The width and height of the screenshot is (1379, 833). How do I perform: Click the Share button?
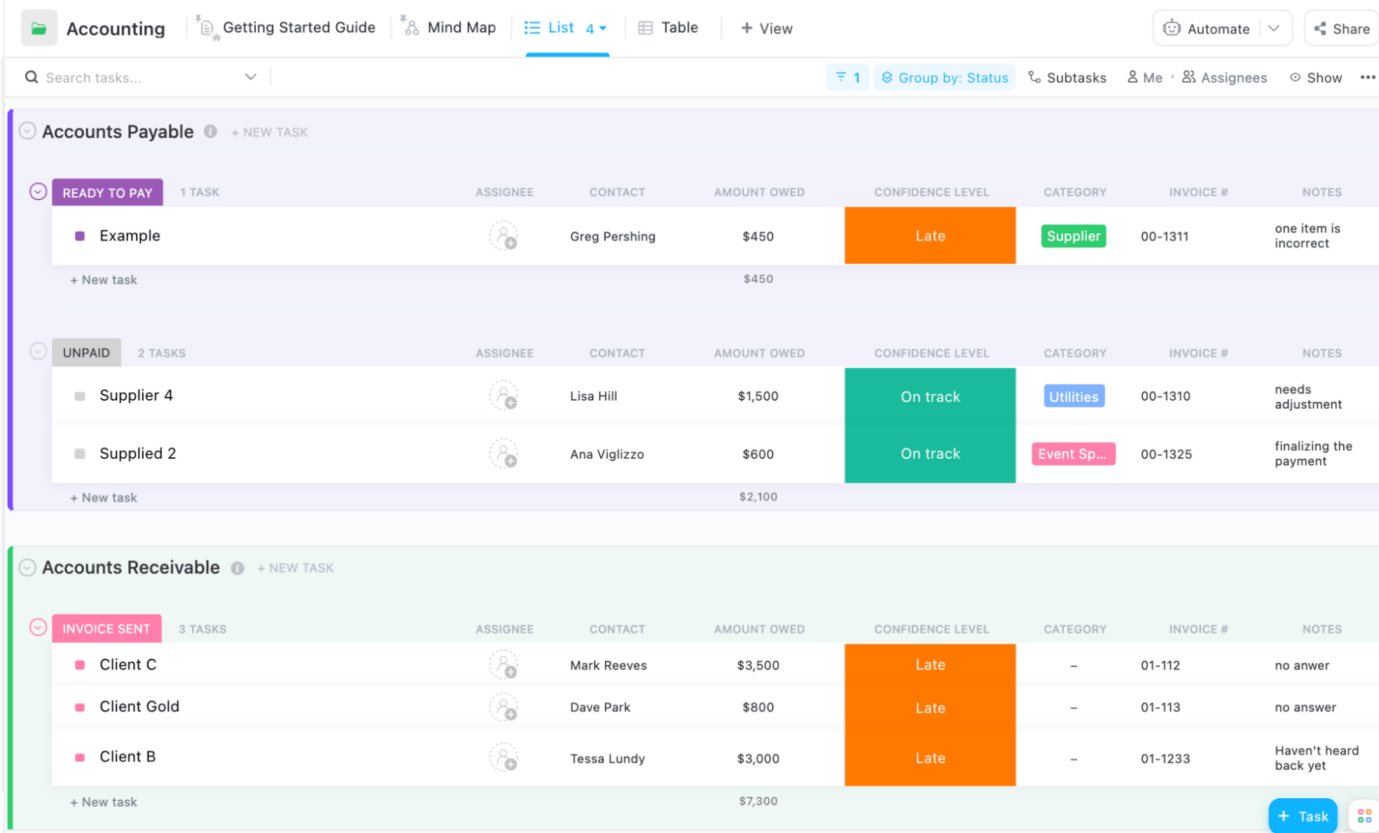[1341, 29]
